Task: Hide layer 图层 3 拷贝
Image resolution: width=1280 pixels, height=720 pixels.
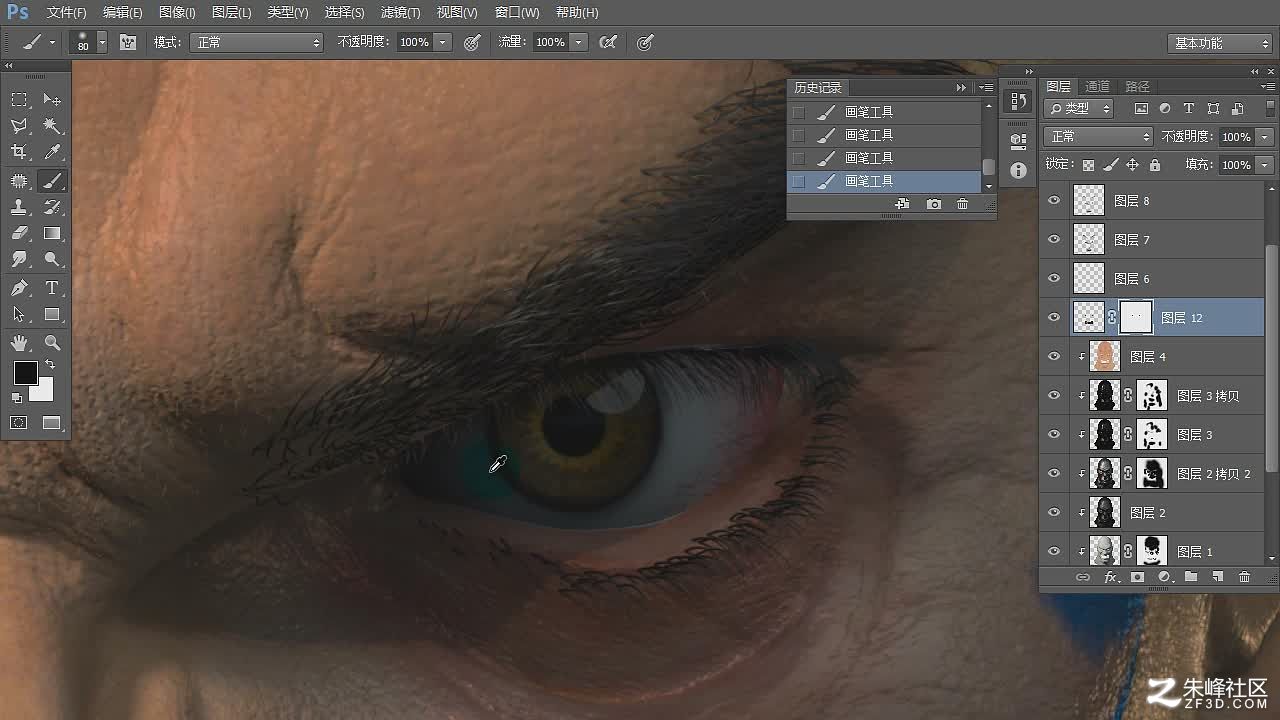Action: 1053,395
